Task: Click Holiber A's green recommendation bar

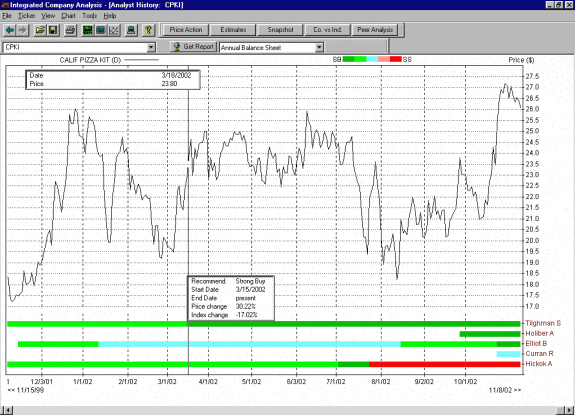Action: 490,334
